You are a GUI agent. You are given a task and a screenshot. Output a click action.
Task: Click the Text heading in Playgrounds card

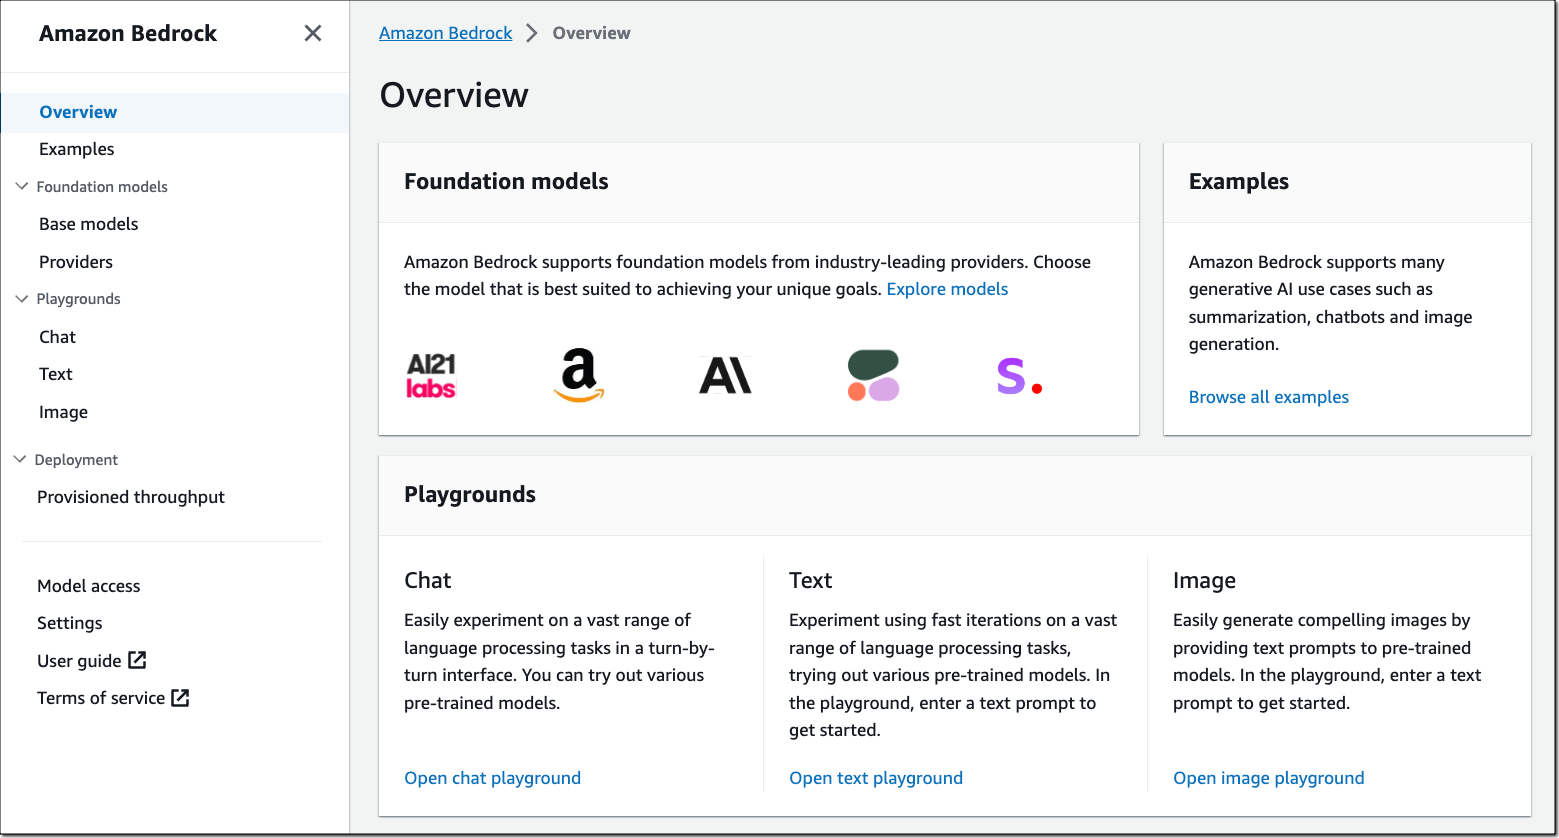(811, 580)
